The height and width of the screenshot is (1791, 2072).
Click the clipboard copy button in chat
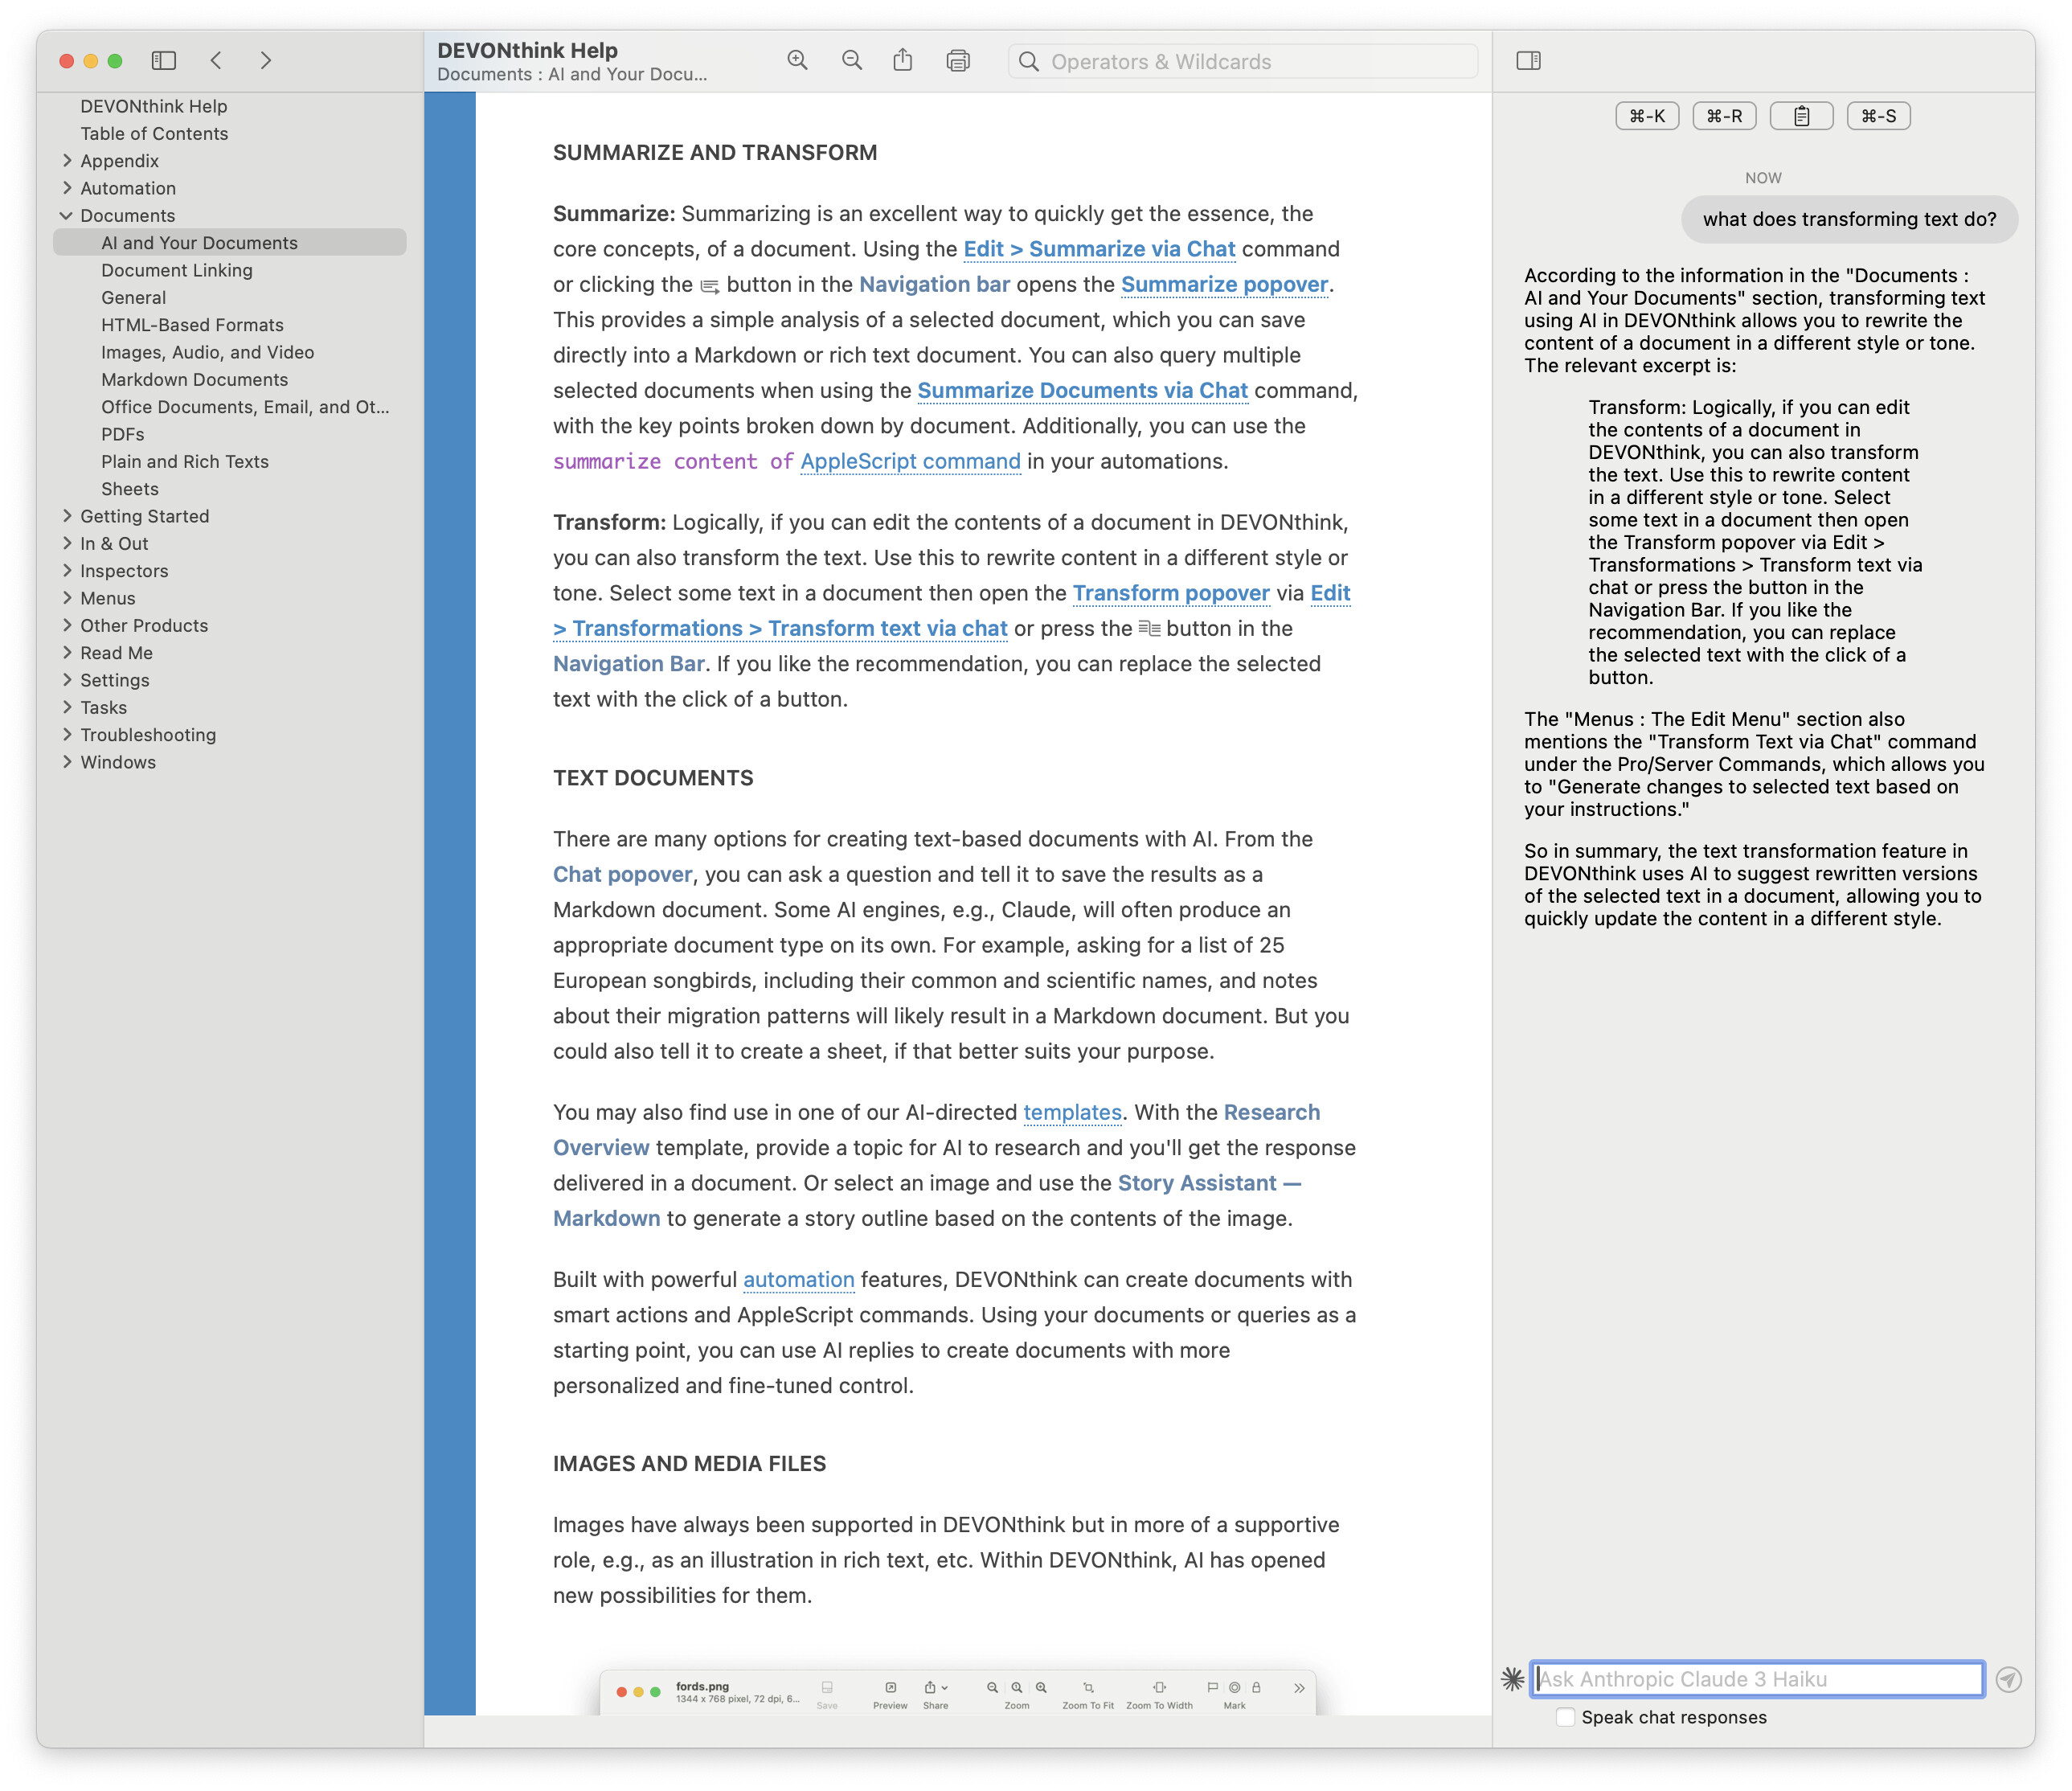(1800, 116)
